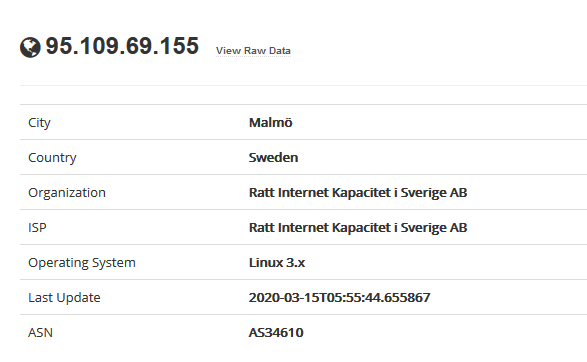Select the IP address heading 95.109.69.155
The width and height of the screenshot is (587, 362).
click(x=122, y=46)
